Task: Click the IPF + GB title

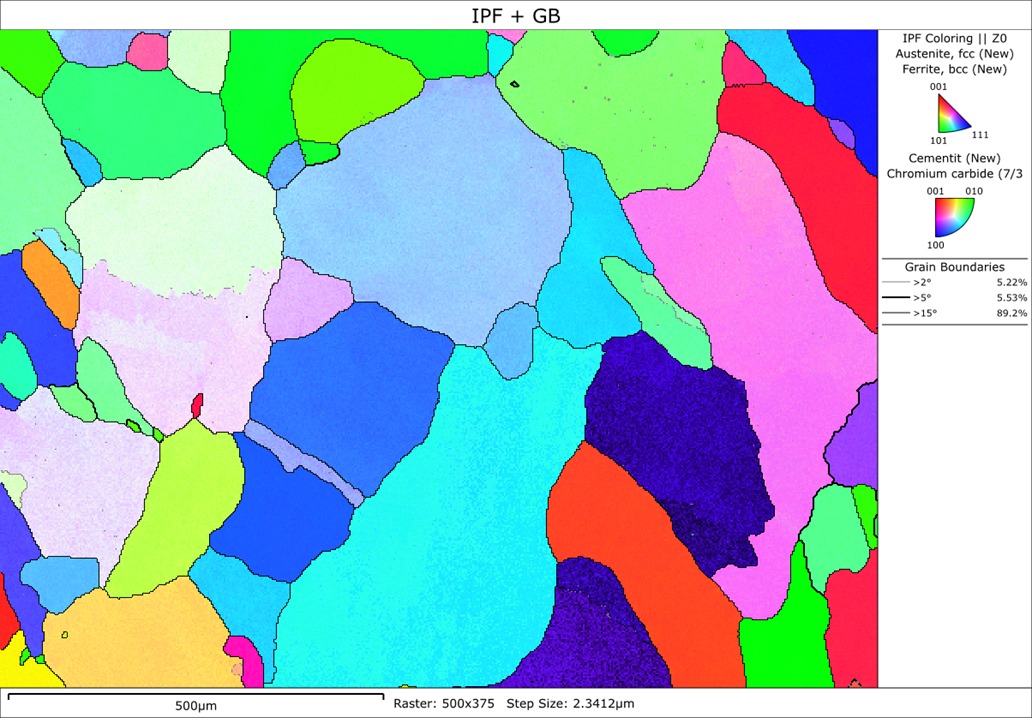Action: [515, 15]
